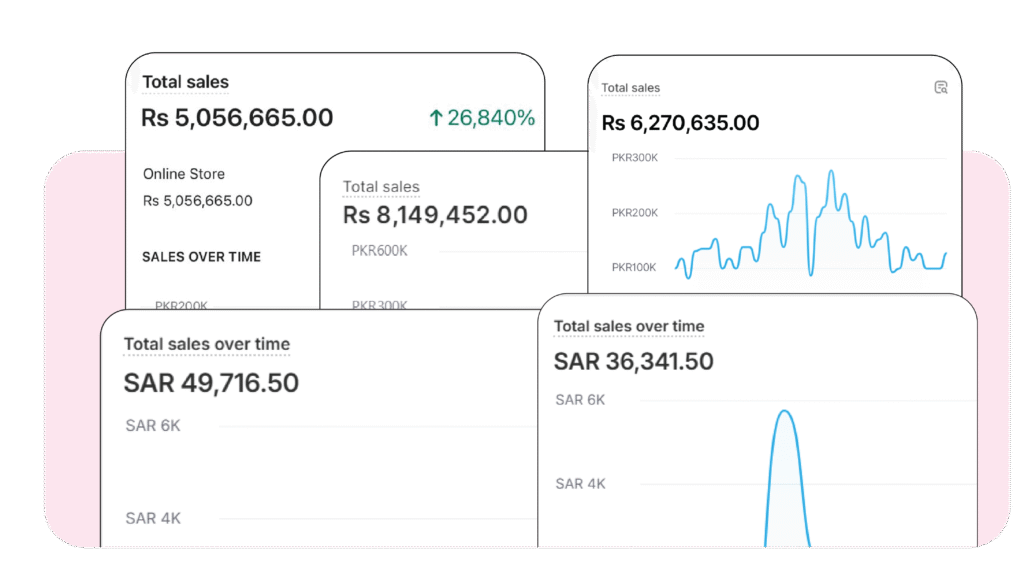Click the blue peak in SAR 36,341.50 chart
The width and height of the screenshot is (1024, 567).
(x=785, y=413)
